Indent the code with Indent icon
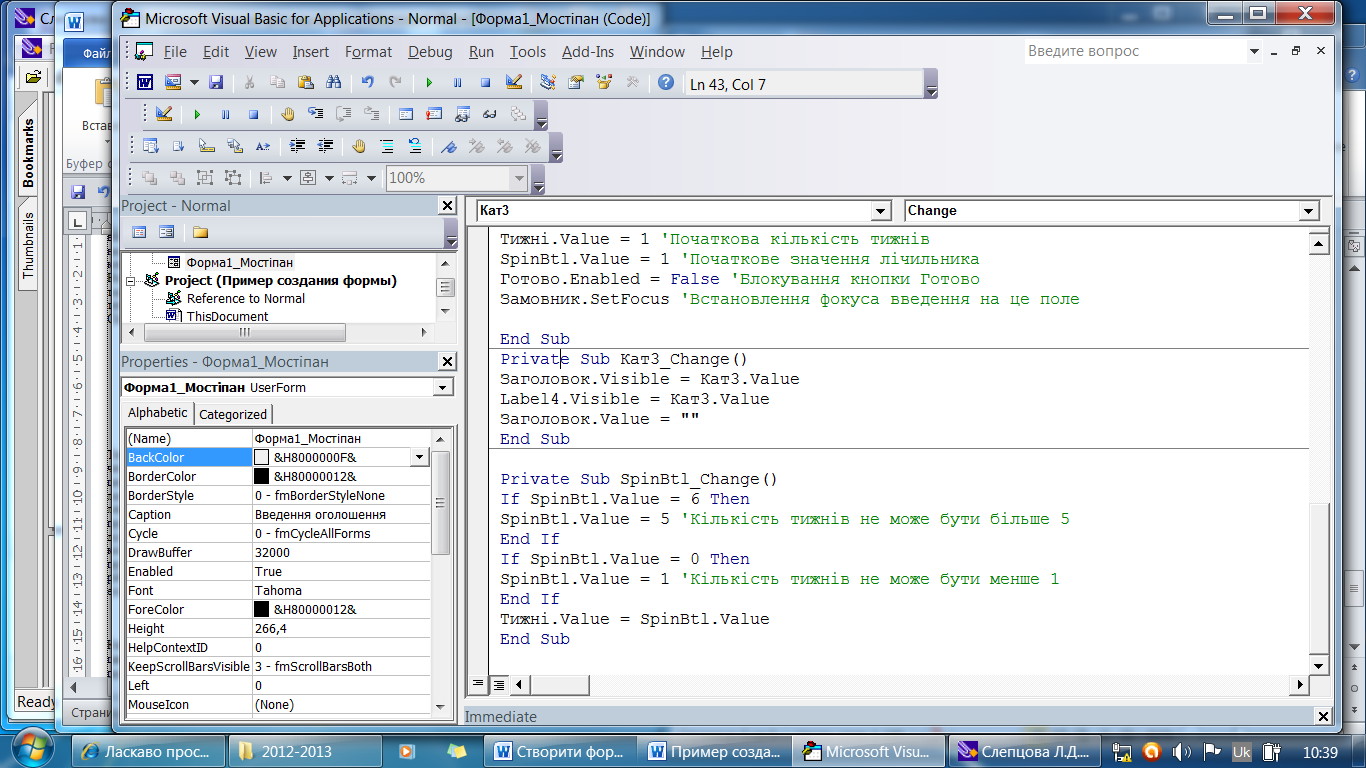The height and width of the screenshot is (768, 1366). (297, 146)
